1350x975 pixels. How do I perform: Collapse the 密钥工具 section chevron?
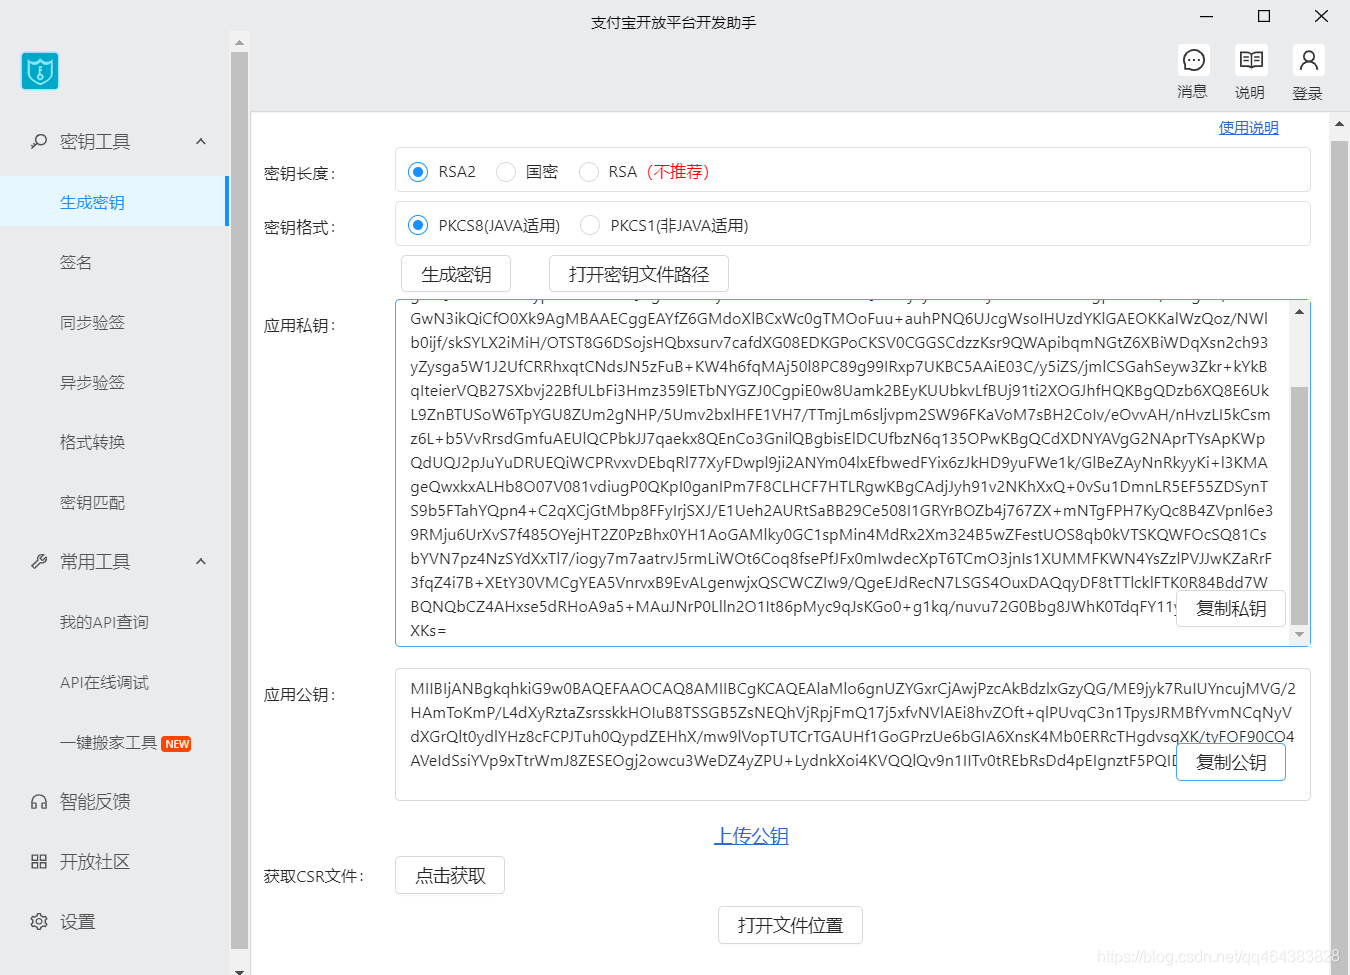coord(201,142)
